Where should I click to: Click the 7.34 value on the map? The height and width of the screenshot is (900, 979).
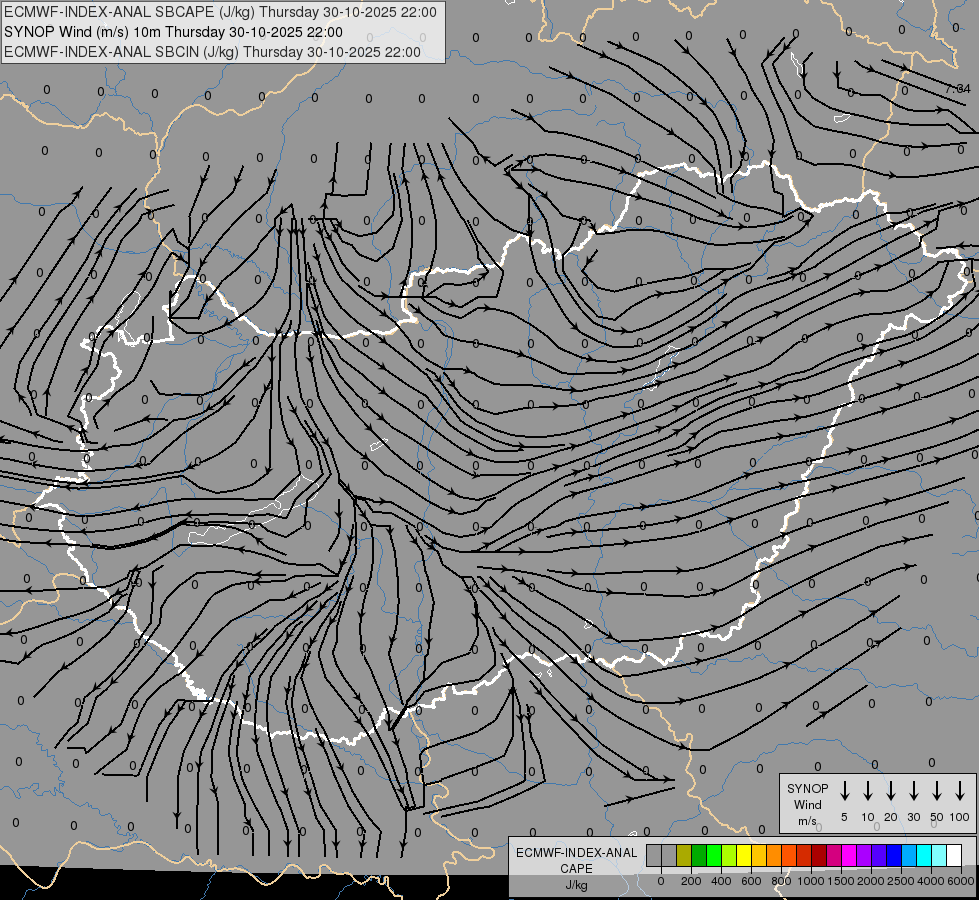(x=958, y=89)
